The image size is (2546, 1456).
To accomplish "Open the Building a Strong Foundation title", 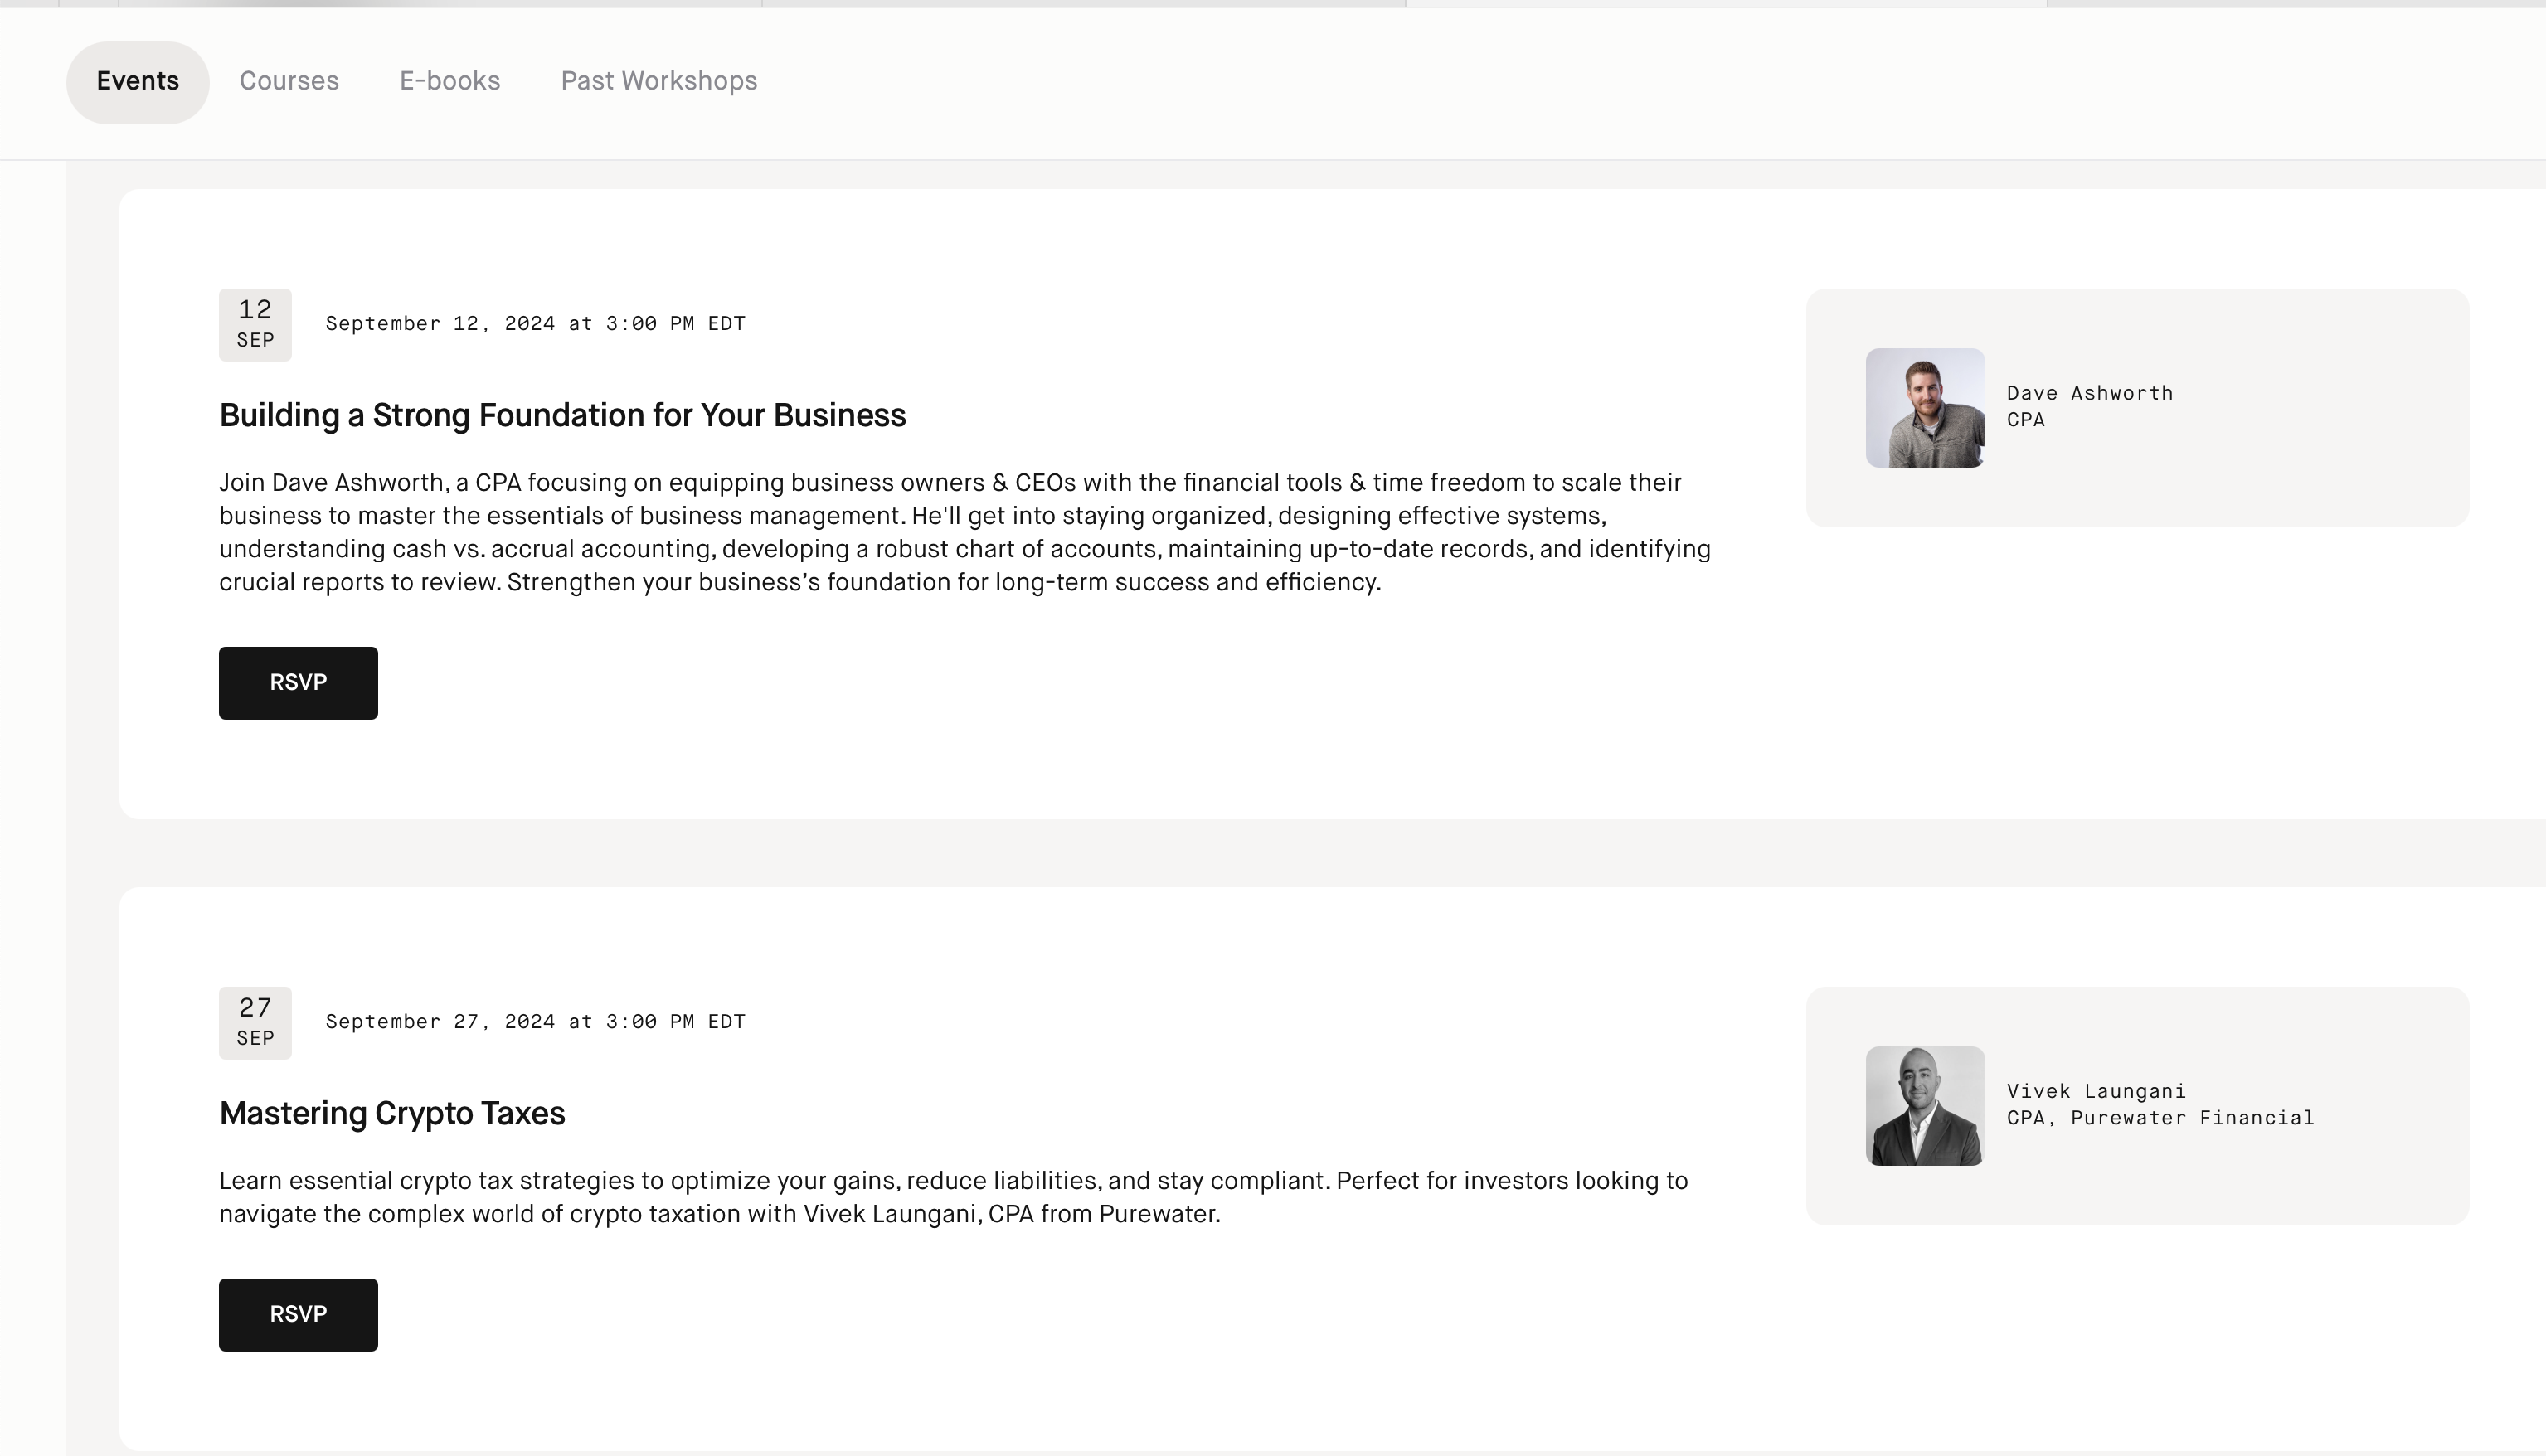I will [562, 415].
